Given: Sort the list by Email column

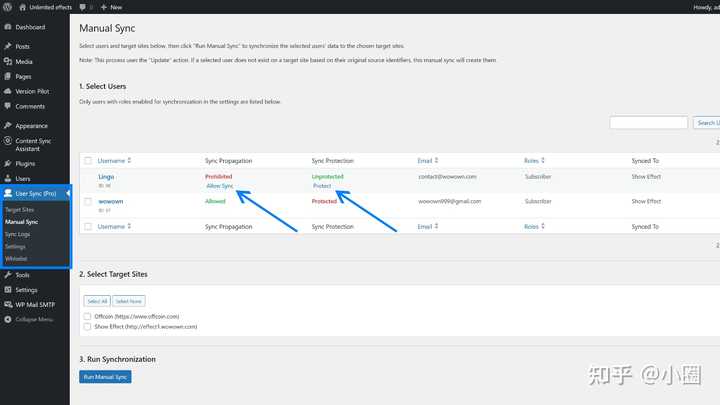Looking at the screenshot, I should click(x=427, y=160).
